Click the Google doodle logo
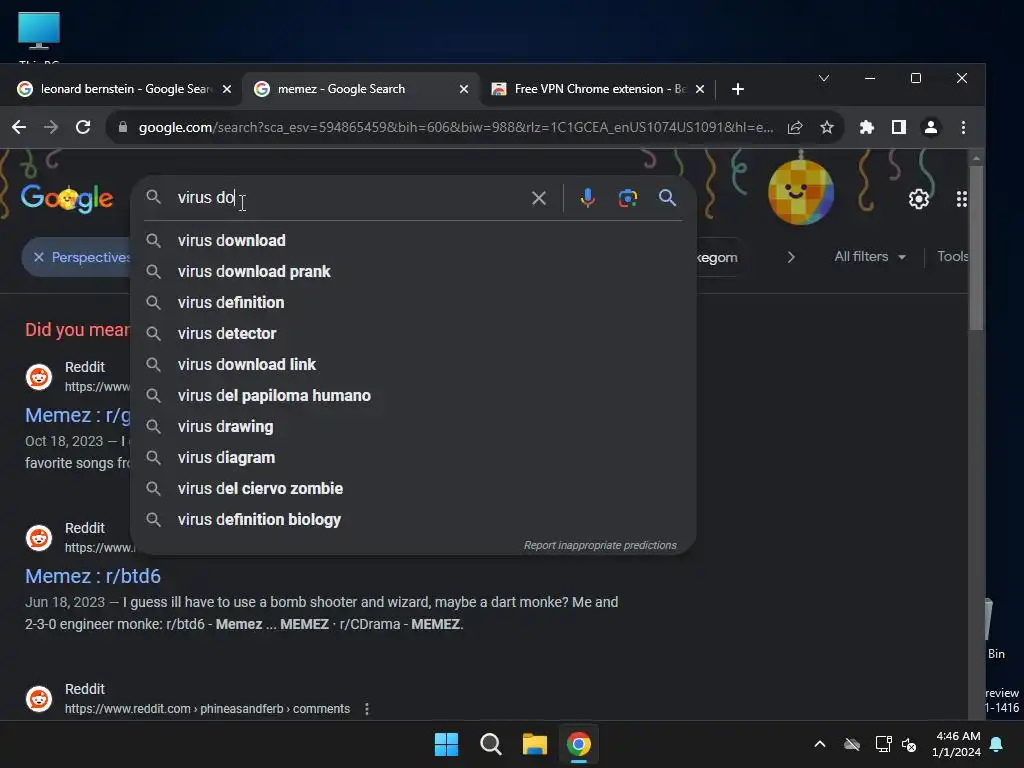The width and height of the screenshot is (1024, 768). [x=67, y=199]
